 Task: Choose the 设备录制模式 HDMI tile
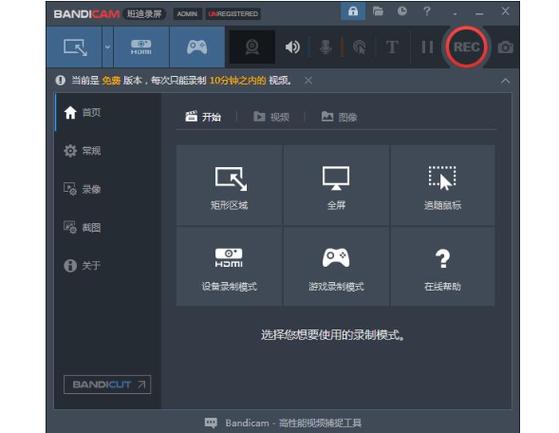(229, 266)
